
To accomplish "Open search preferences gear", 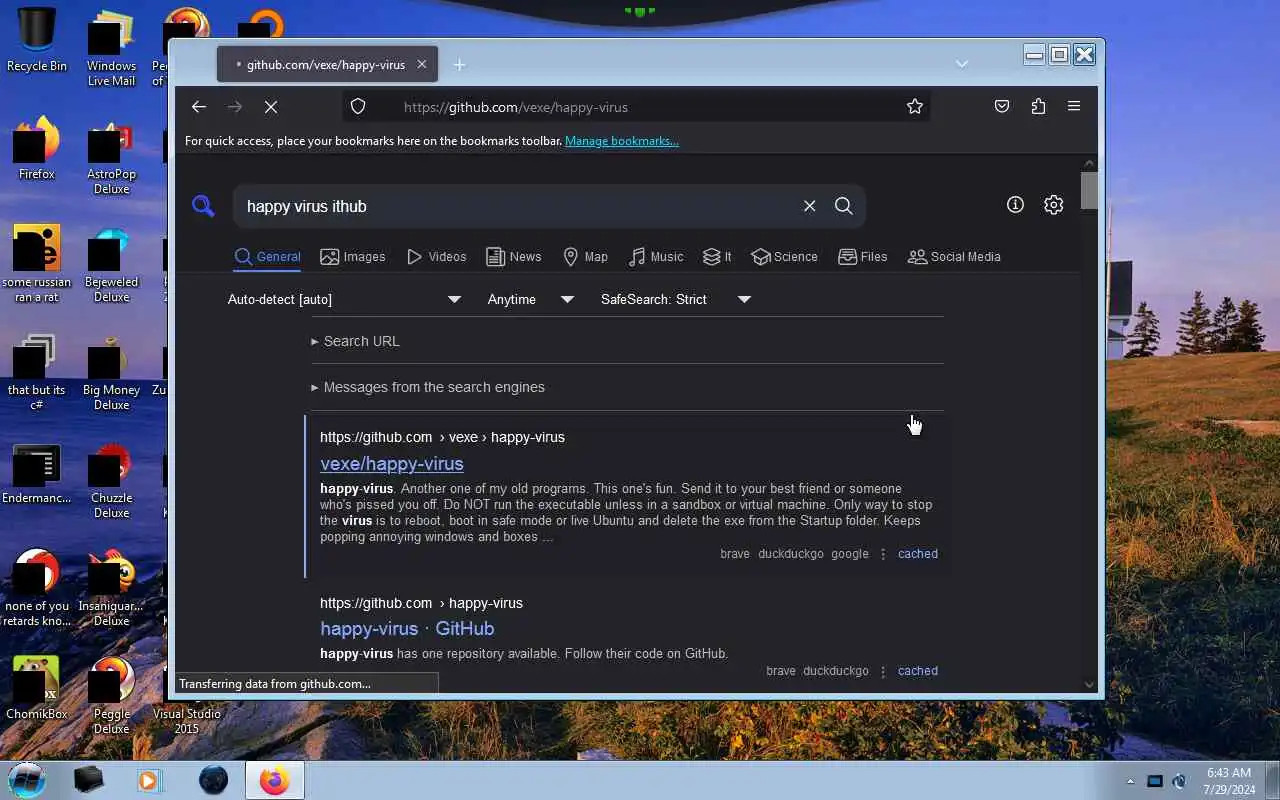I will click(1053, 205).
